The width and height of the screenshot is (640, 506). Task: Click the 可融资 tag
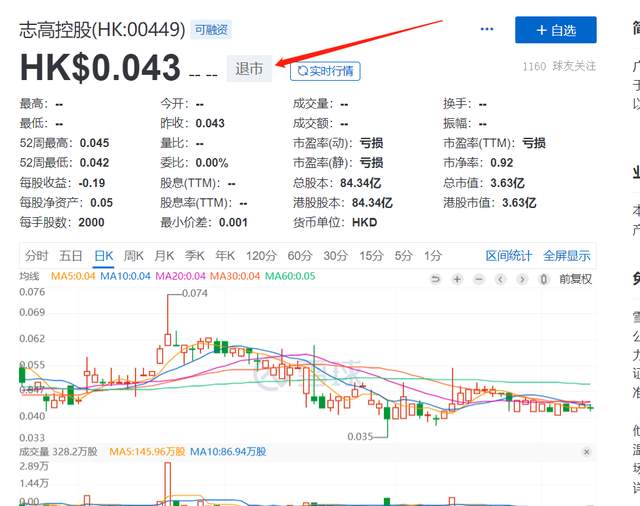click(211, 30)
